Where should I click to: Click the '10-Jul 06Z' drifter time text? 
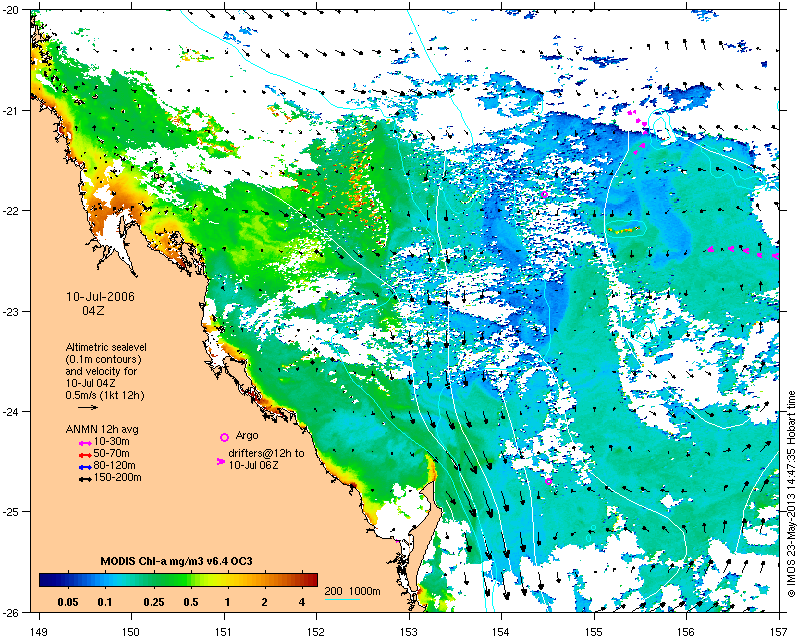pyautogui.click(x=253, y=465)
